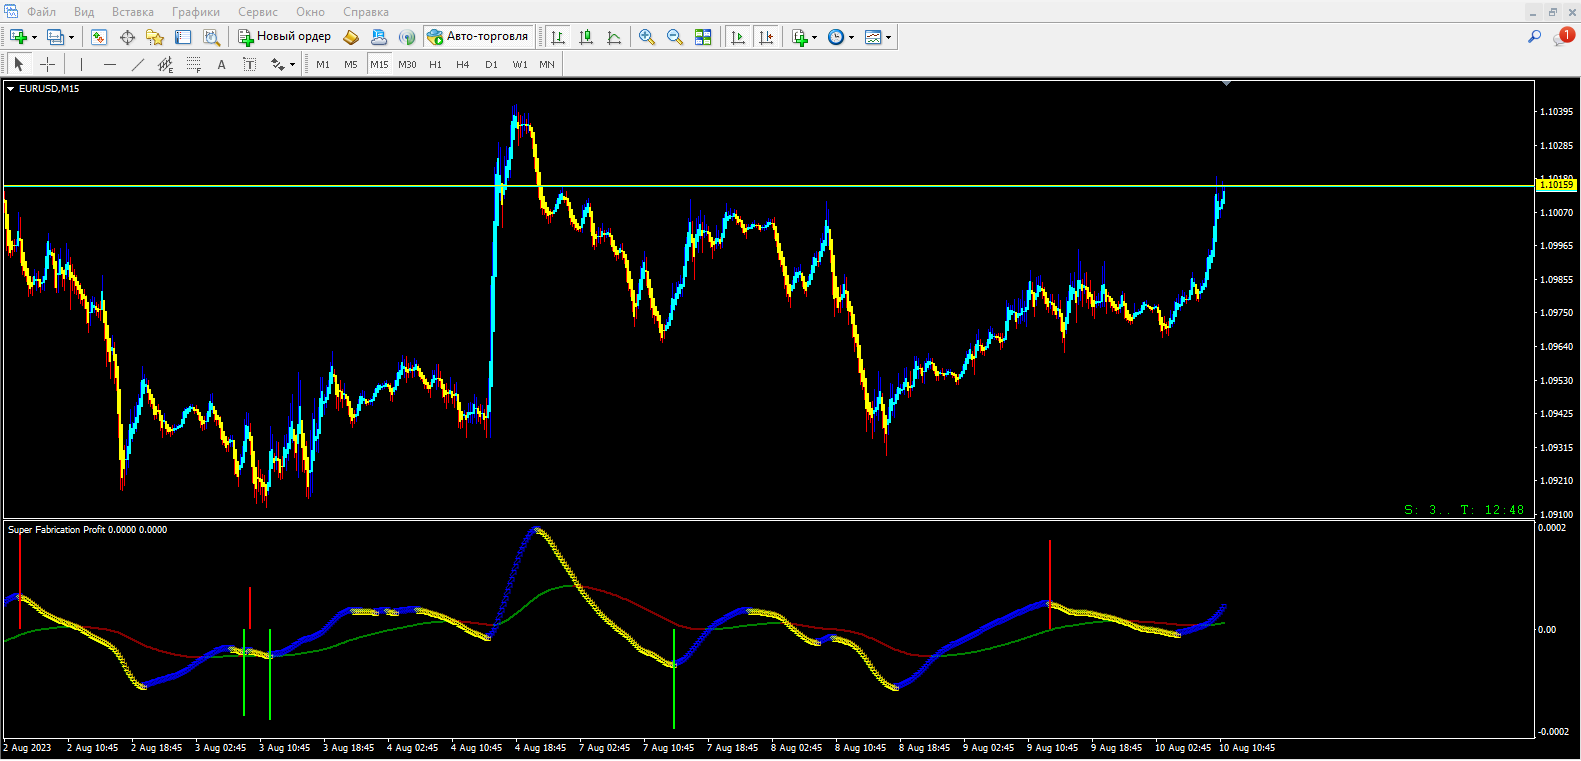
Task: Expand the new chart dropdown arrow
Action: 35,37
